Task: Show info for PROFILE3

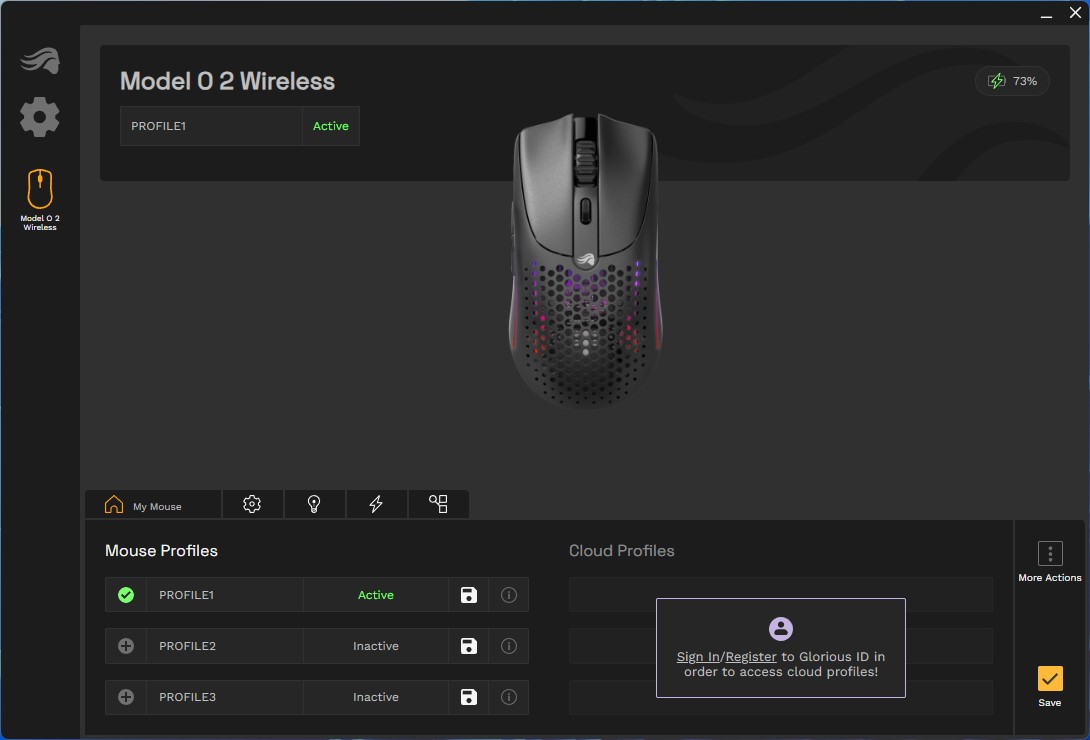Action: 508,697
